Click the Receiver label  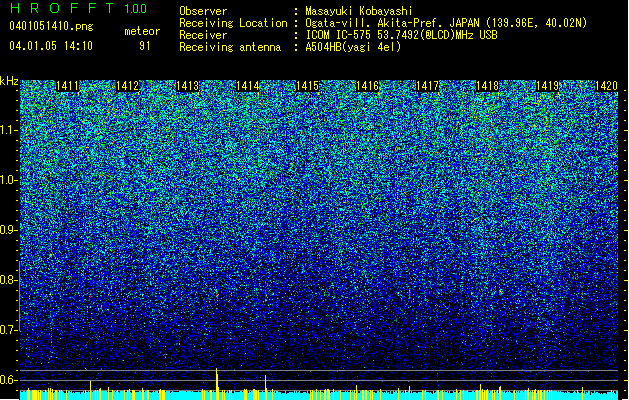point(203,35)
